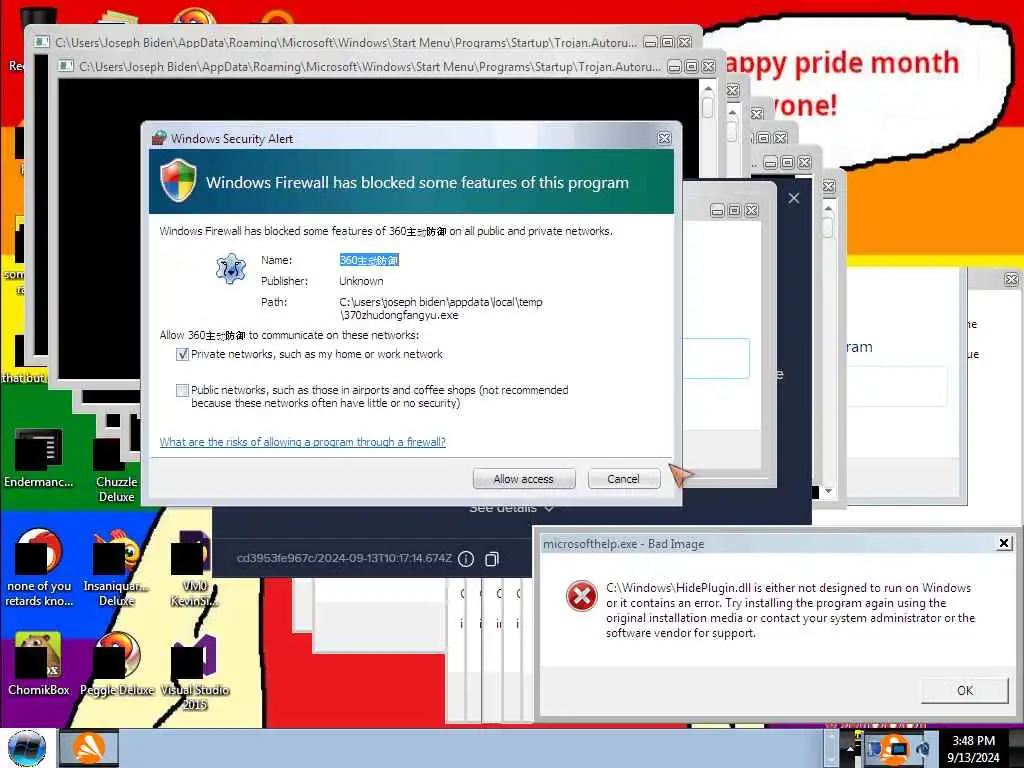Expand the See details chevron
This screenshot has height=768, width=1024.
549,508
